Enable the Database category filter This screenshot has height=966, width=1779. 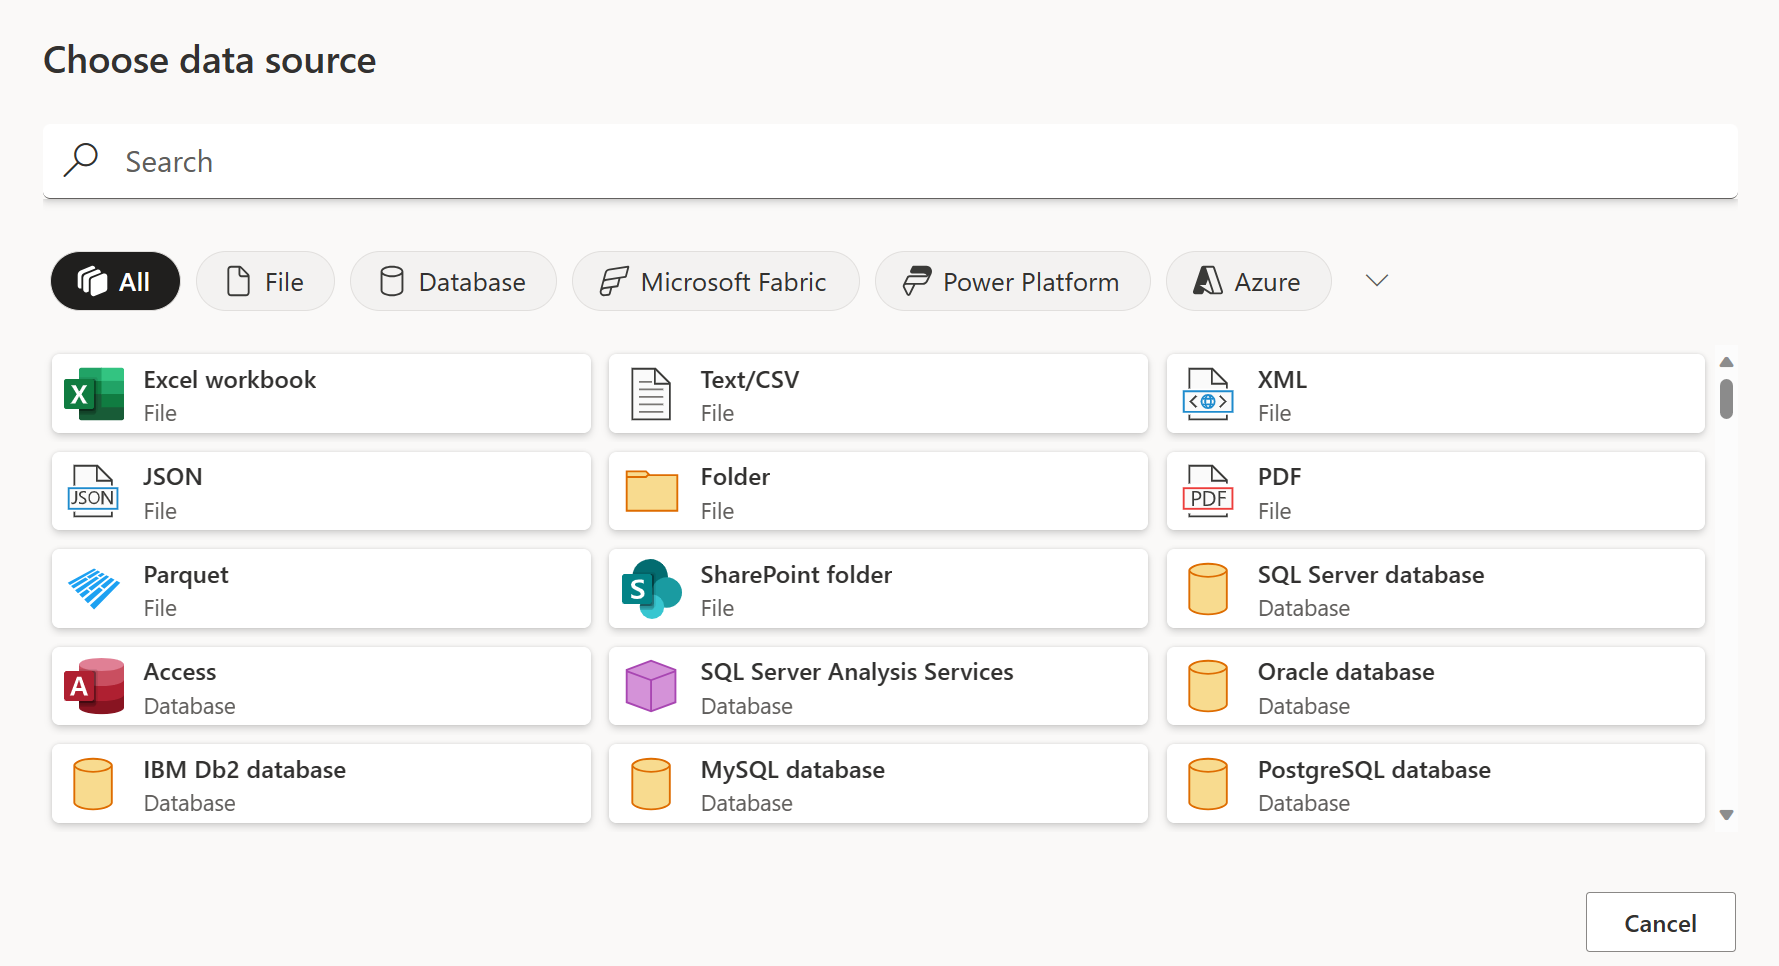(x=453, y=281)
